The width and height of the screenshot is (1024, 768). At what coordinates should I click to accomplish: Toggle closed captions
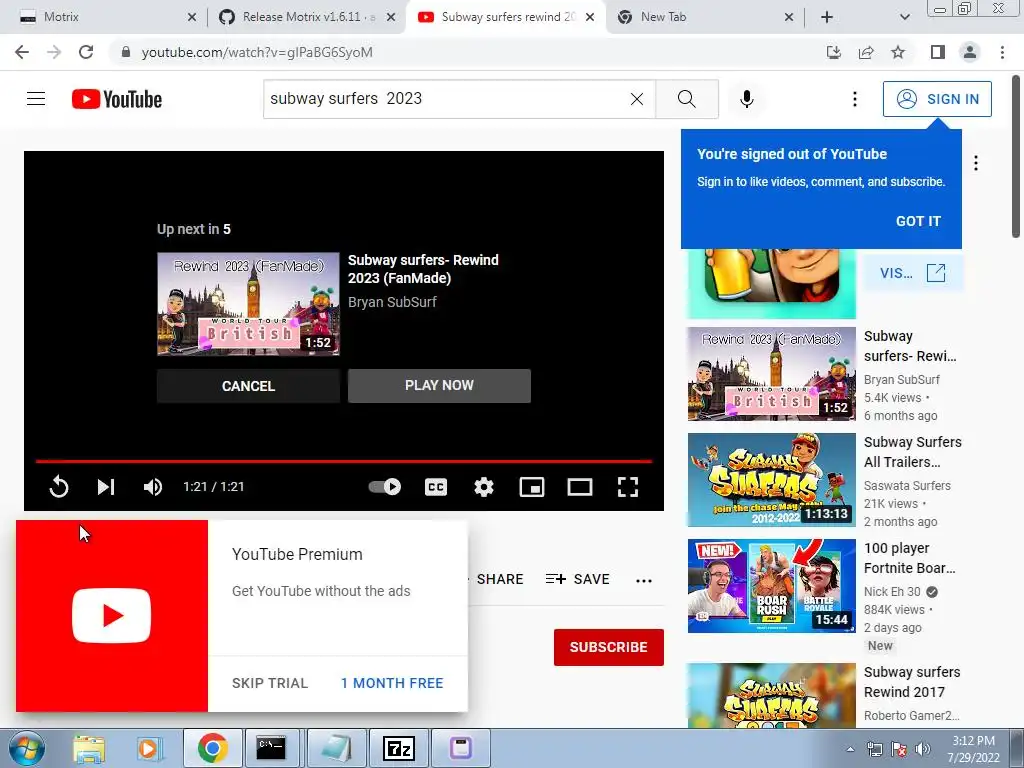(436, 487)
